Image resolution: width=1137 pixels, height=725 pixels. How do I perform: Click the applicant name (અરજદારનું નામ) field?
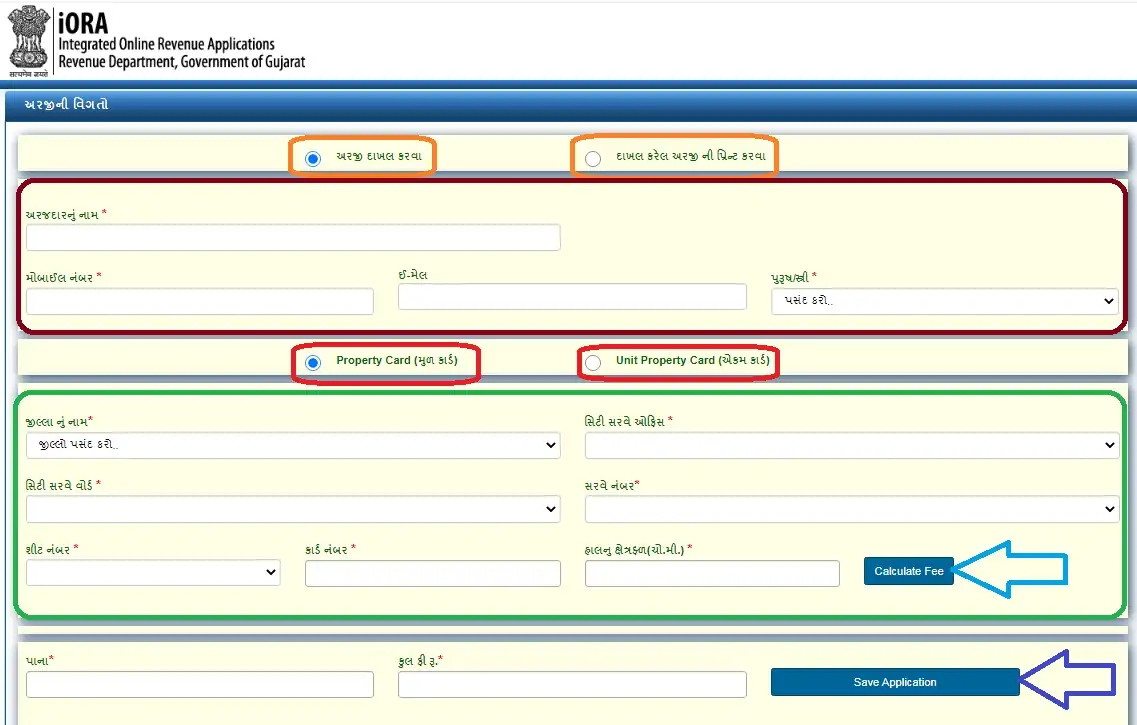point(293,238)
